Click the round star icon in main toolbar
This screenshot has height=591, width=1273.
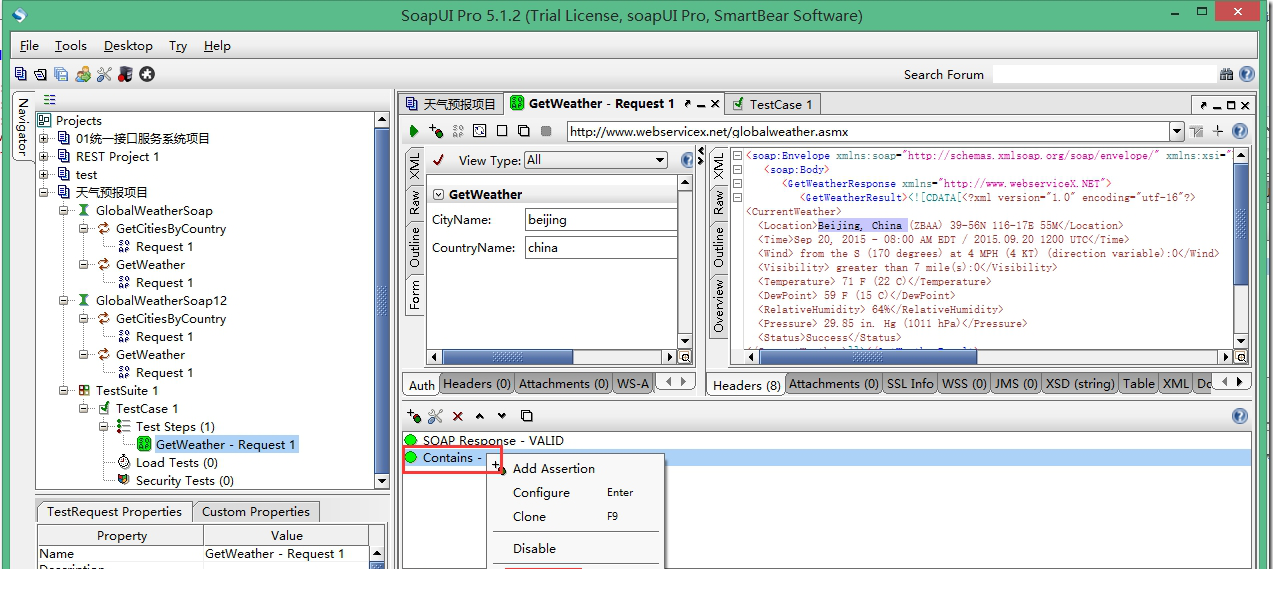147,74
